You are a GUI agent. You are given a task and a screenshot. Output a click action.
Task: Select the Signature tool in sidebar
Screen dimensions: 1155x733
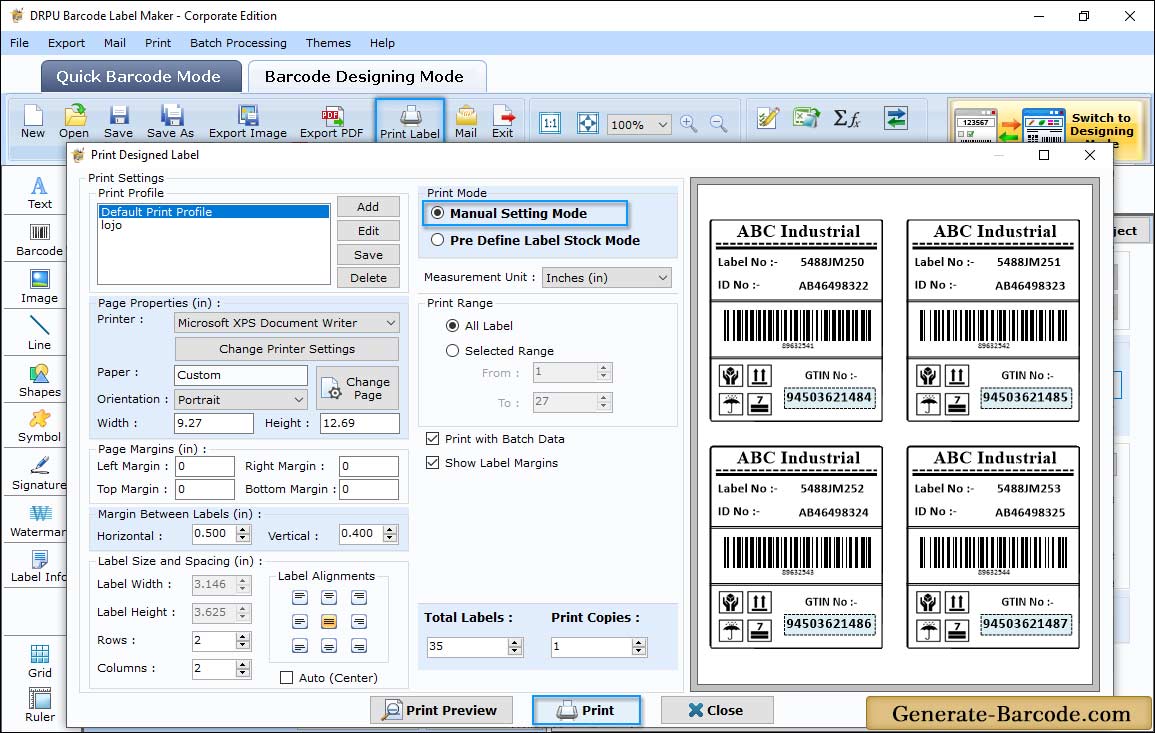point(39,474)
